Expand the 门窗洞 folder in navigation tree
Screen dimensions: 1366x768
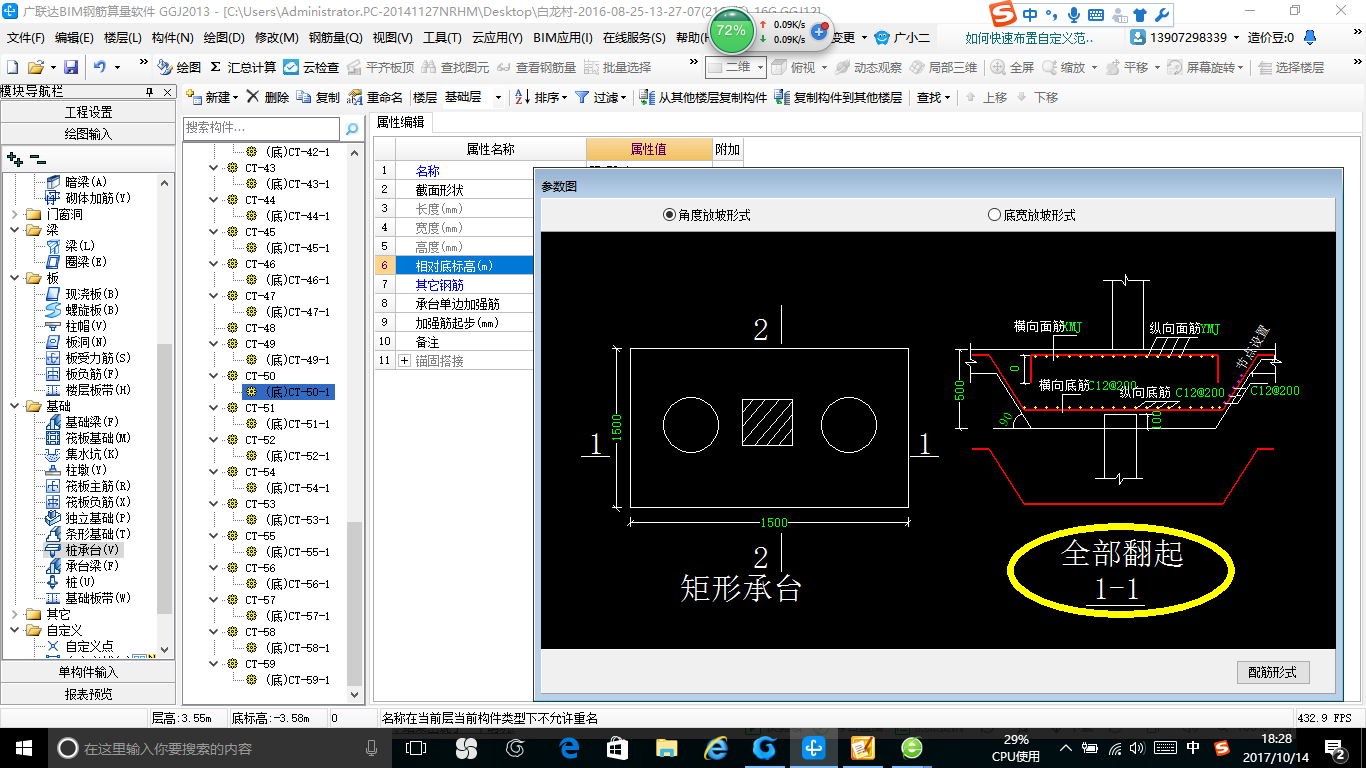14,214
